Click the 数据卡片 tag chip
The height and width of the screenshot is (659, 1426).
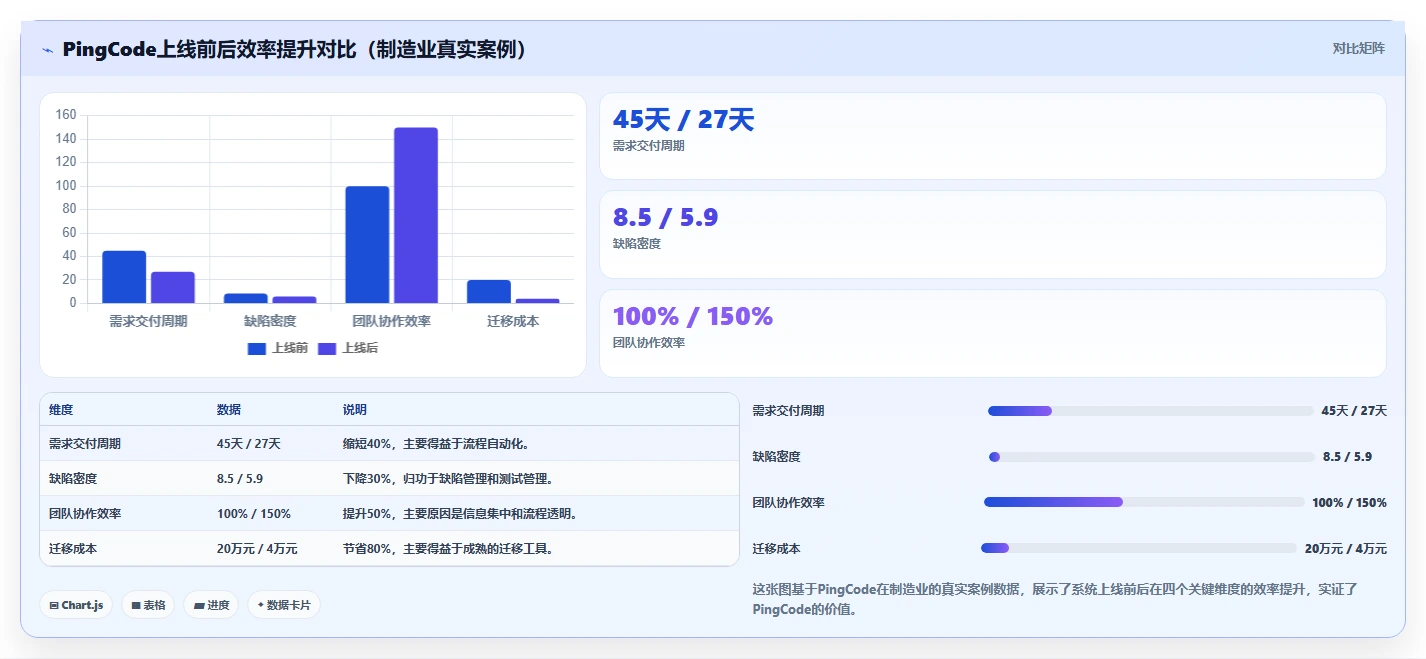click(284, 605)
